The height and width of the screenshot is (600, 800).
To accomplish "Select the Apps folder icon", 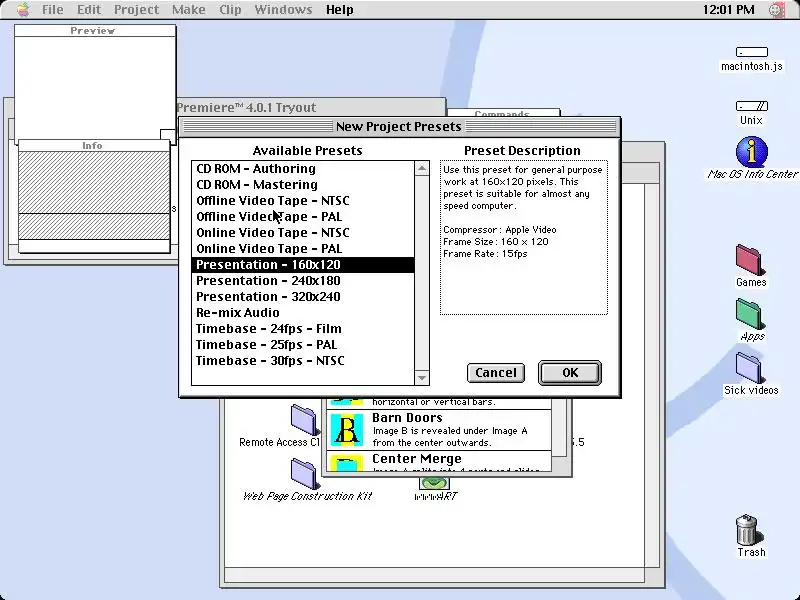I will [x=749, y=314].
